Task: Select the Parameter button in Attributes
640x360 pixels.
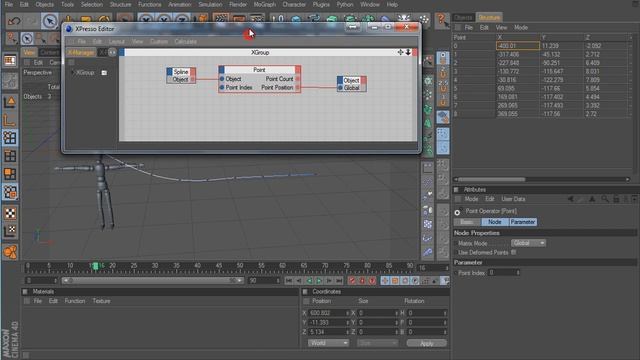Action: tap(522, 222)
